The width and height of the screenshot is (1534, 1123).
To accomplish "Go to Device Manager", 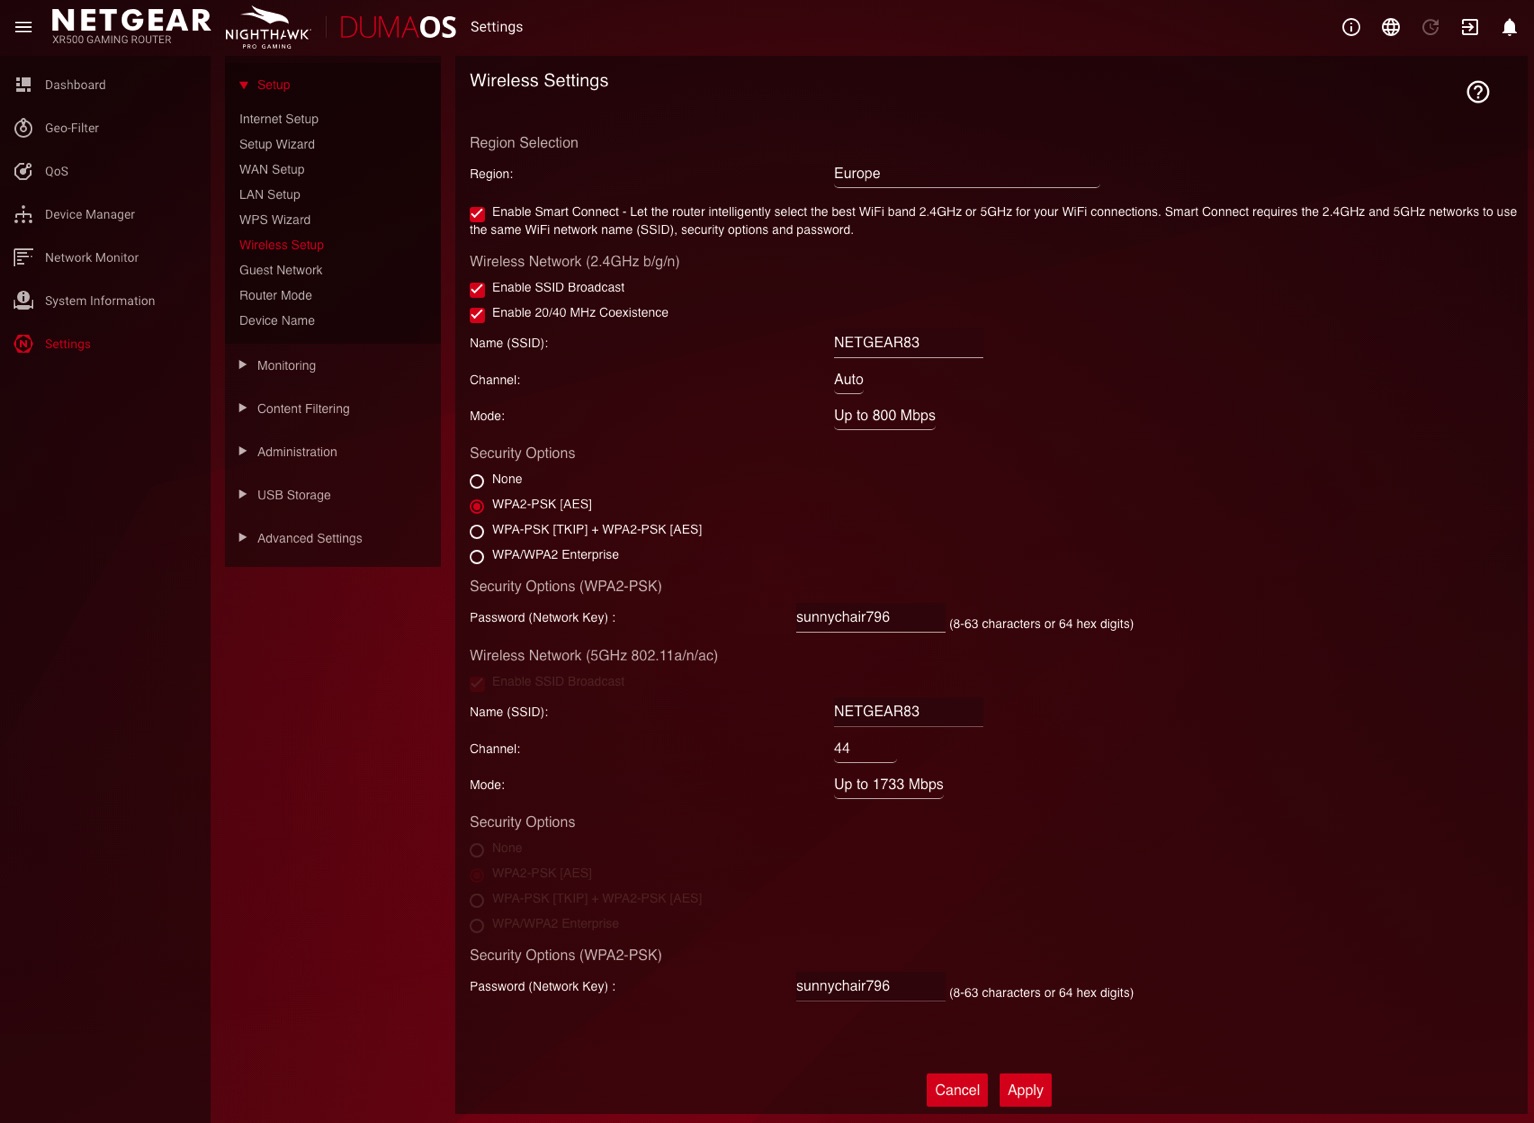I will click(x=90, y=214).
